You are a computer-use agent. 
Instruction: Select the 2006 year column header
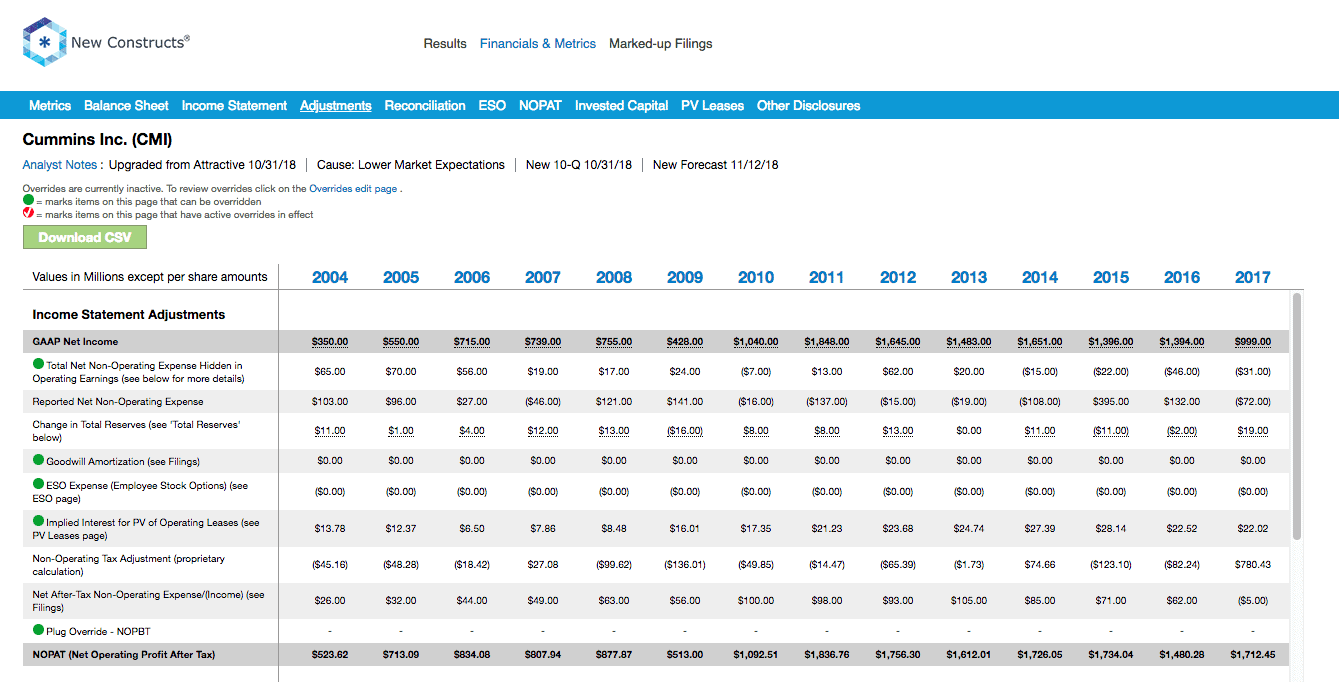[x=472, y=278]
